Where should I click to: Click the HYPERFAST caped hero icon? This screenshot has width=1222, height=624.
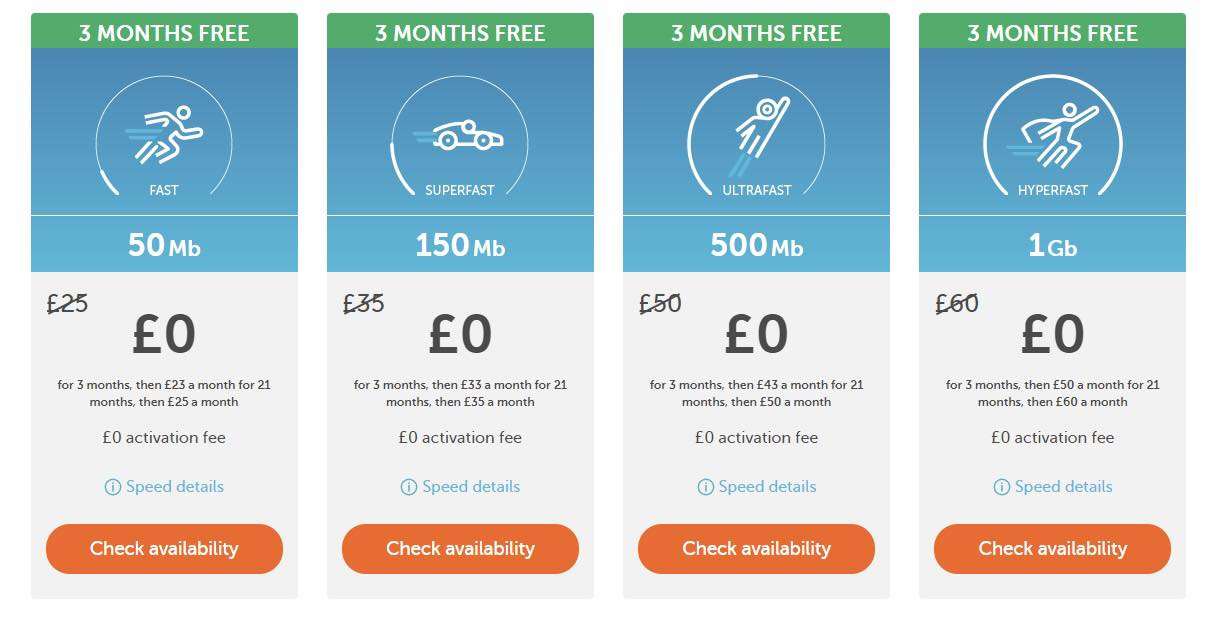click(x=1052, y=135)
